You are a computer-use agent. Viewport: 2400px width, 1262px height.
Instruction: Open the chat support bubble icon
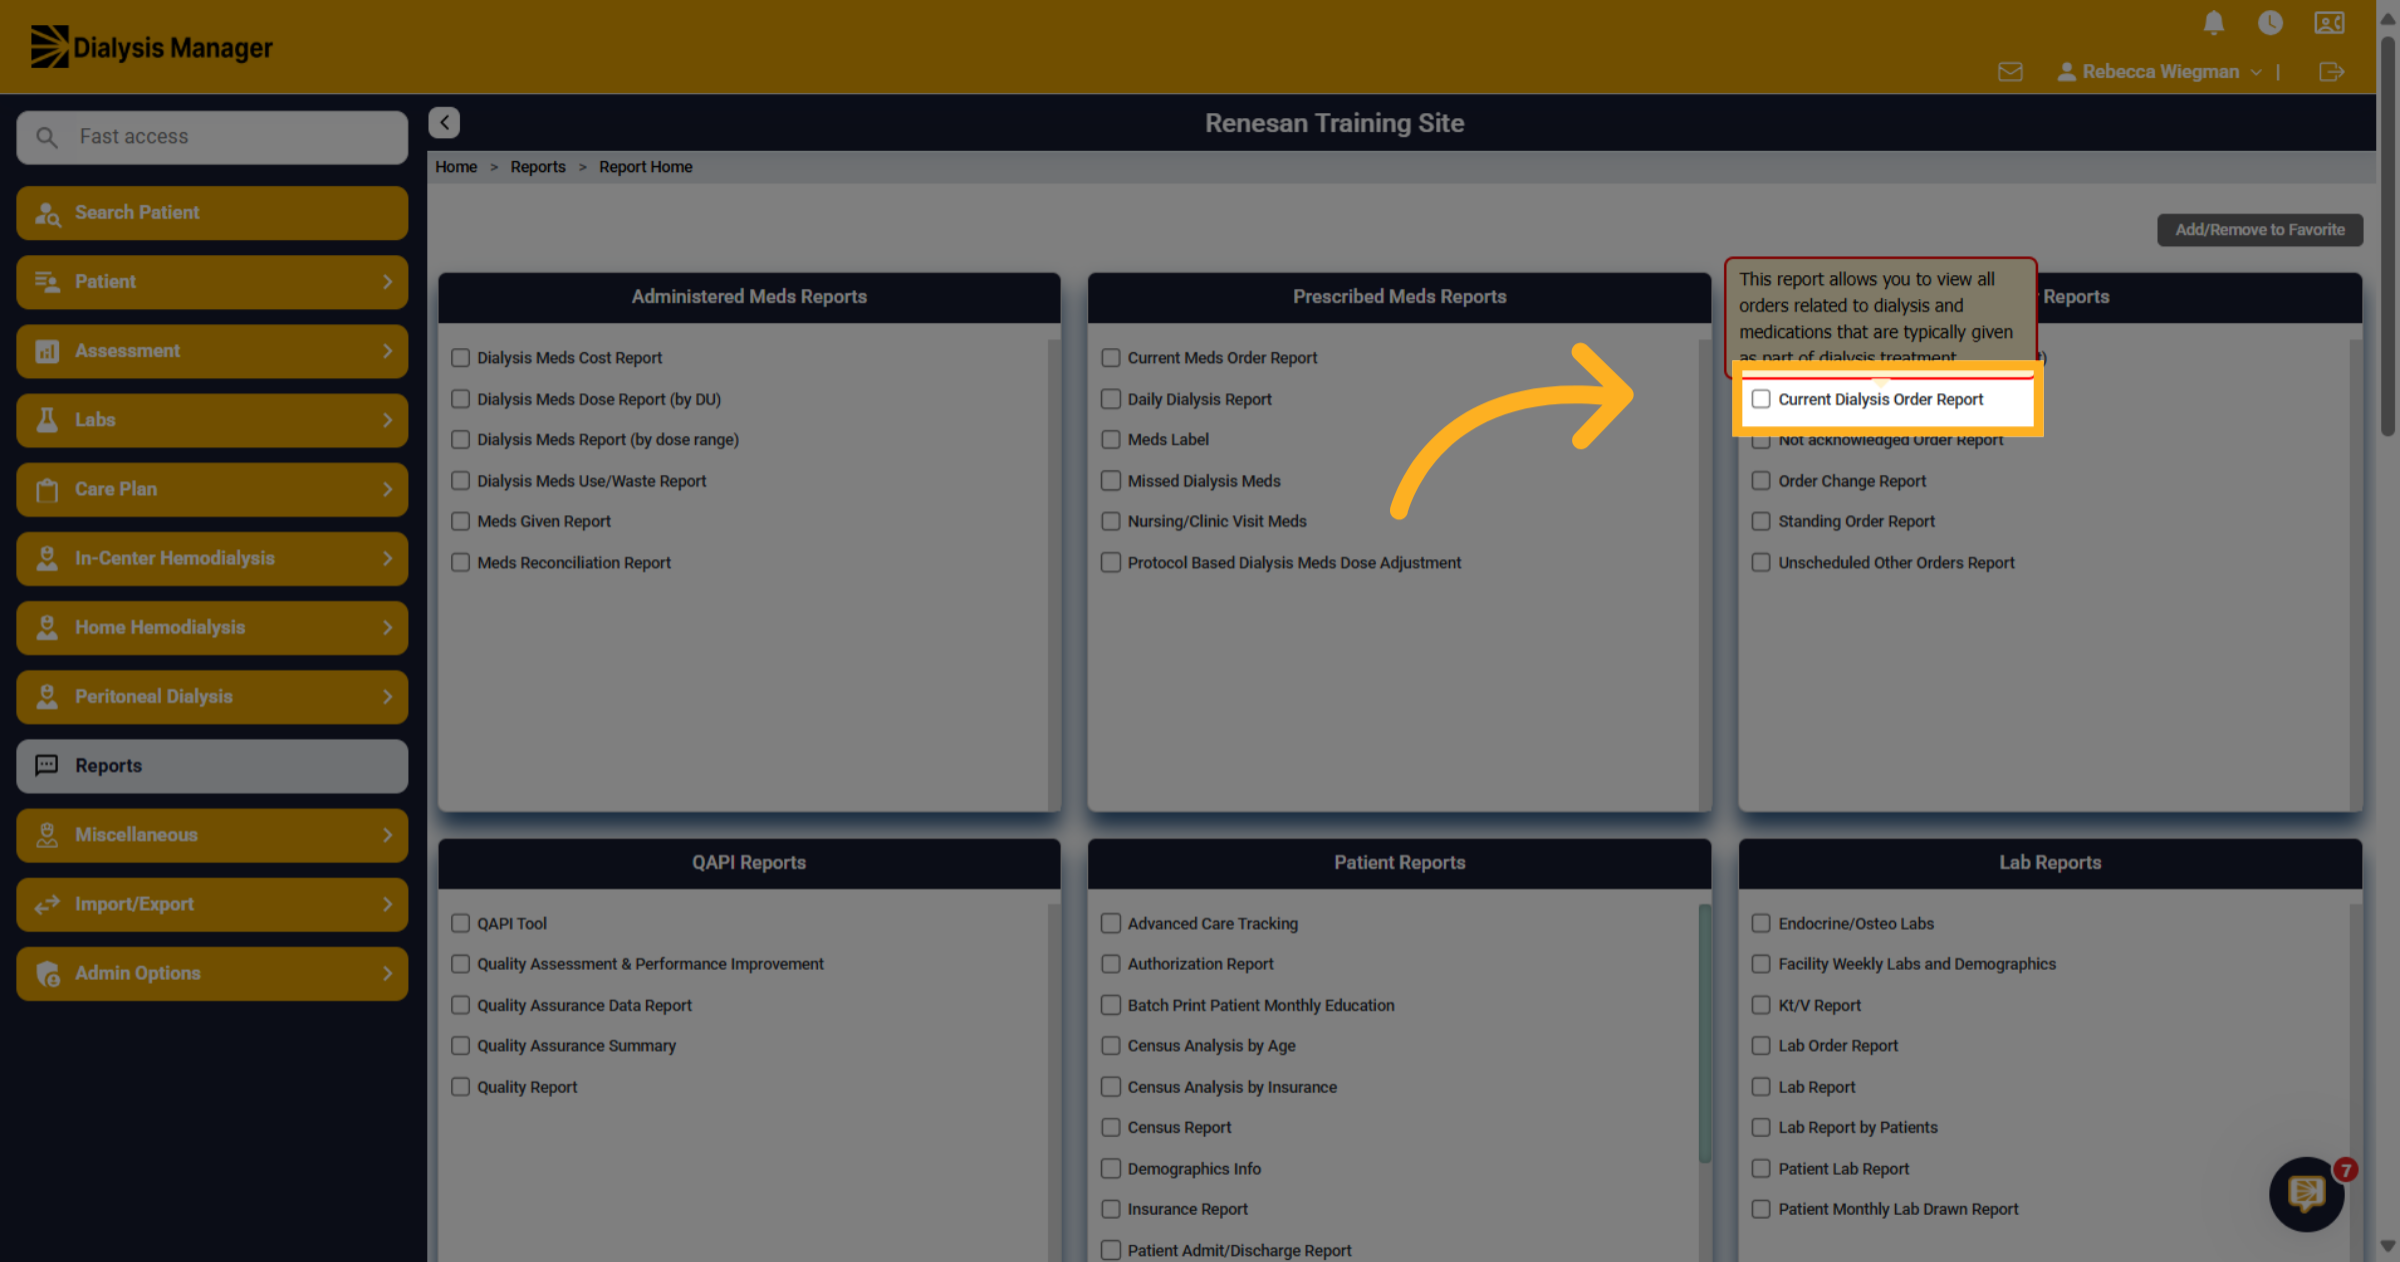(2306, 1193)
